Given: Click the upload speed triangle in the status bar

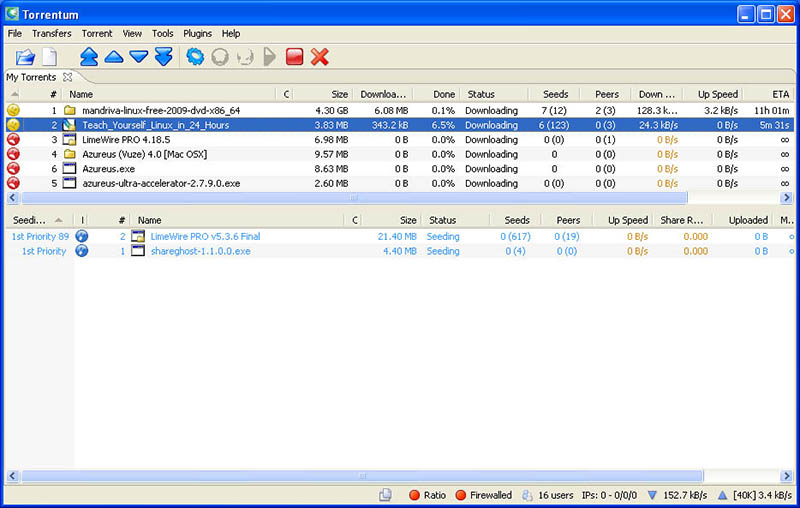Looking at the screenshot, I should pos(722,495).
